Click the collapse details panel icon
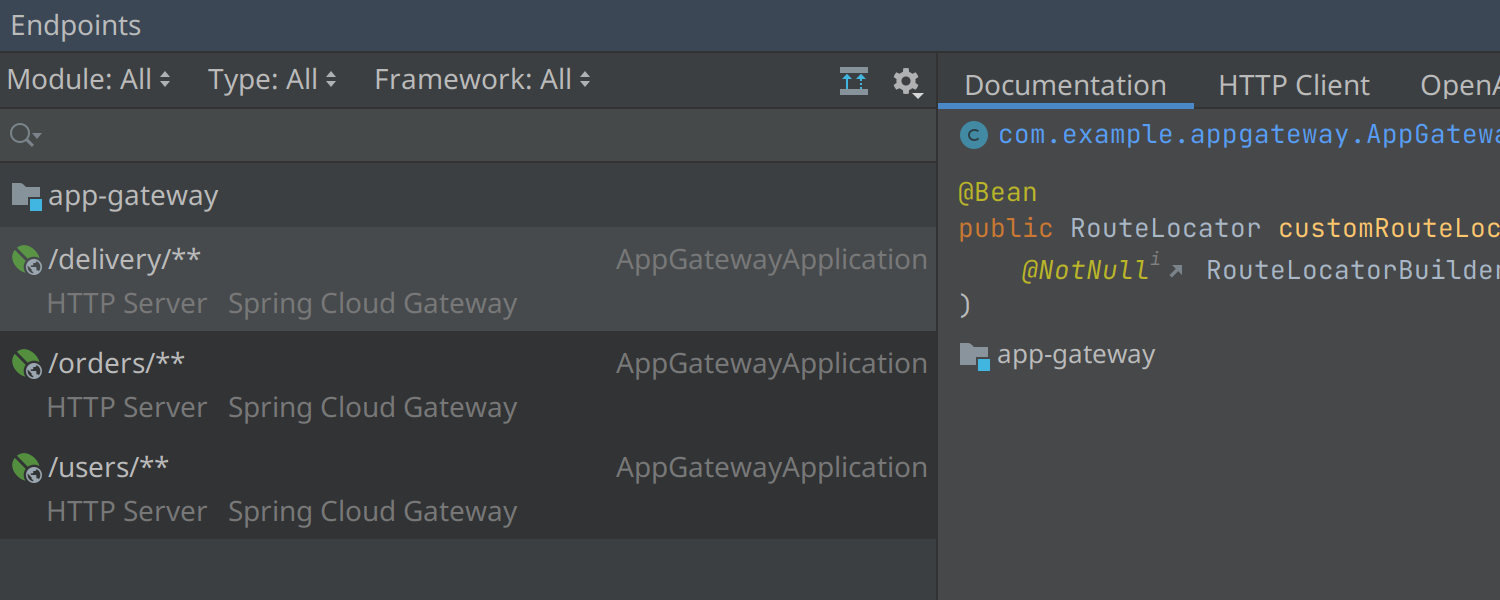 tap(854, 81)
